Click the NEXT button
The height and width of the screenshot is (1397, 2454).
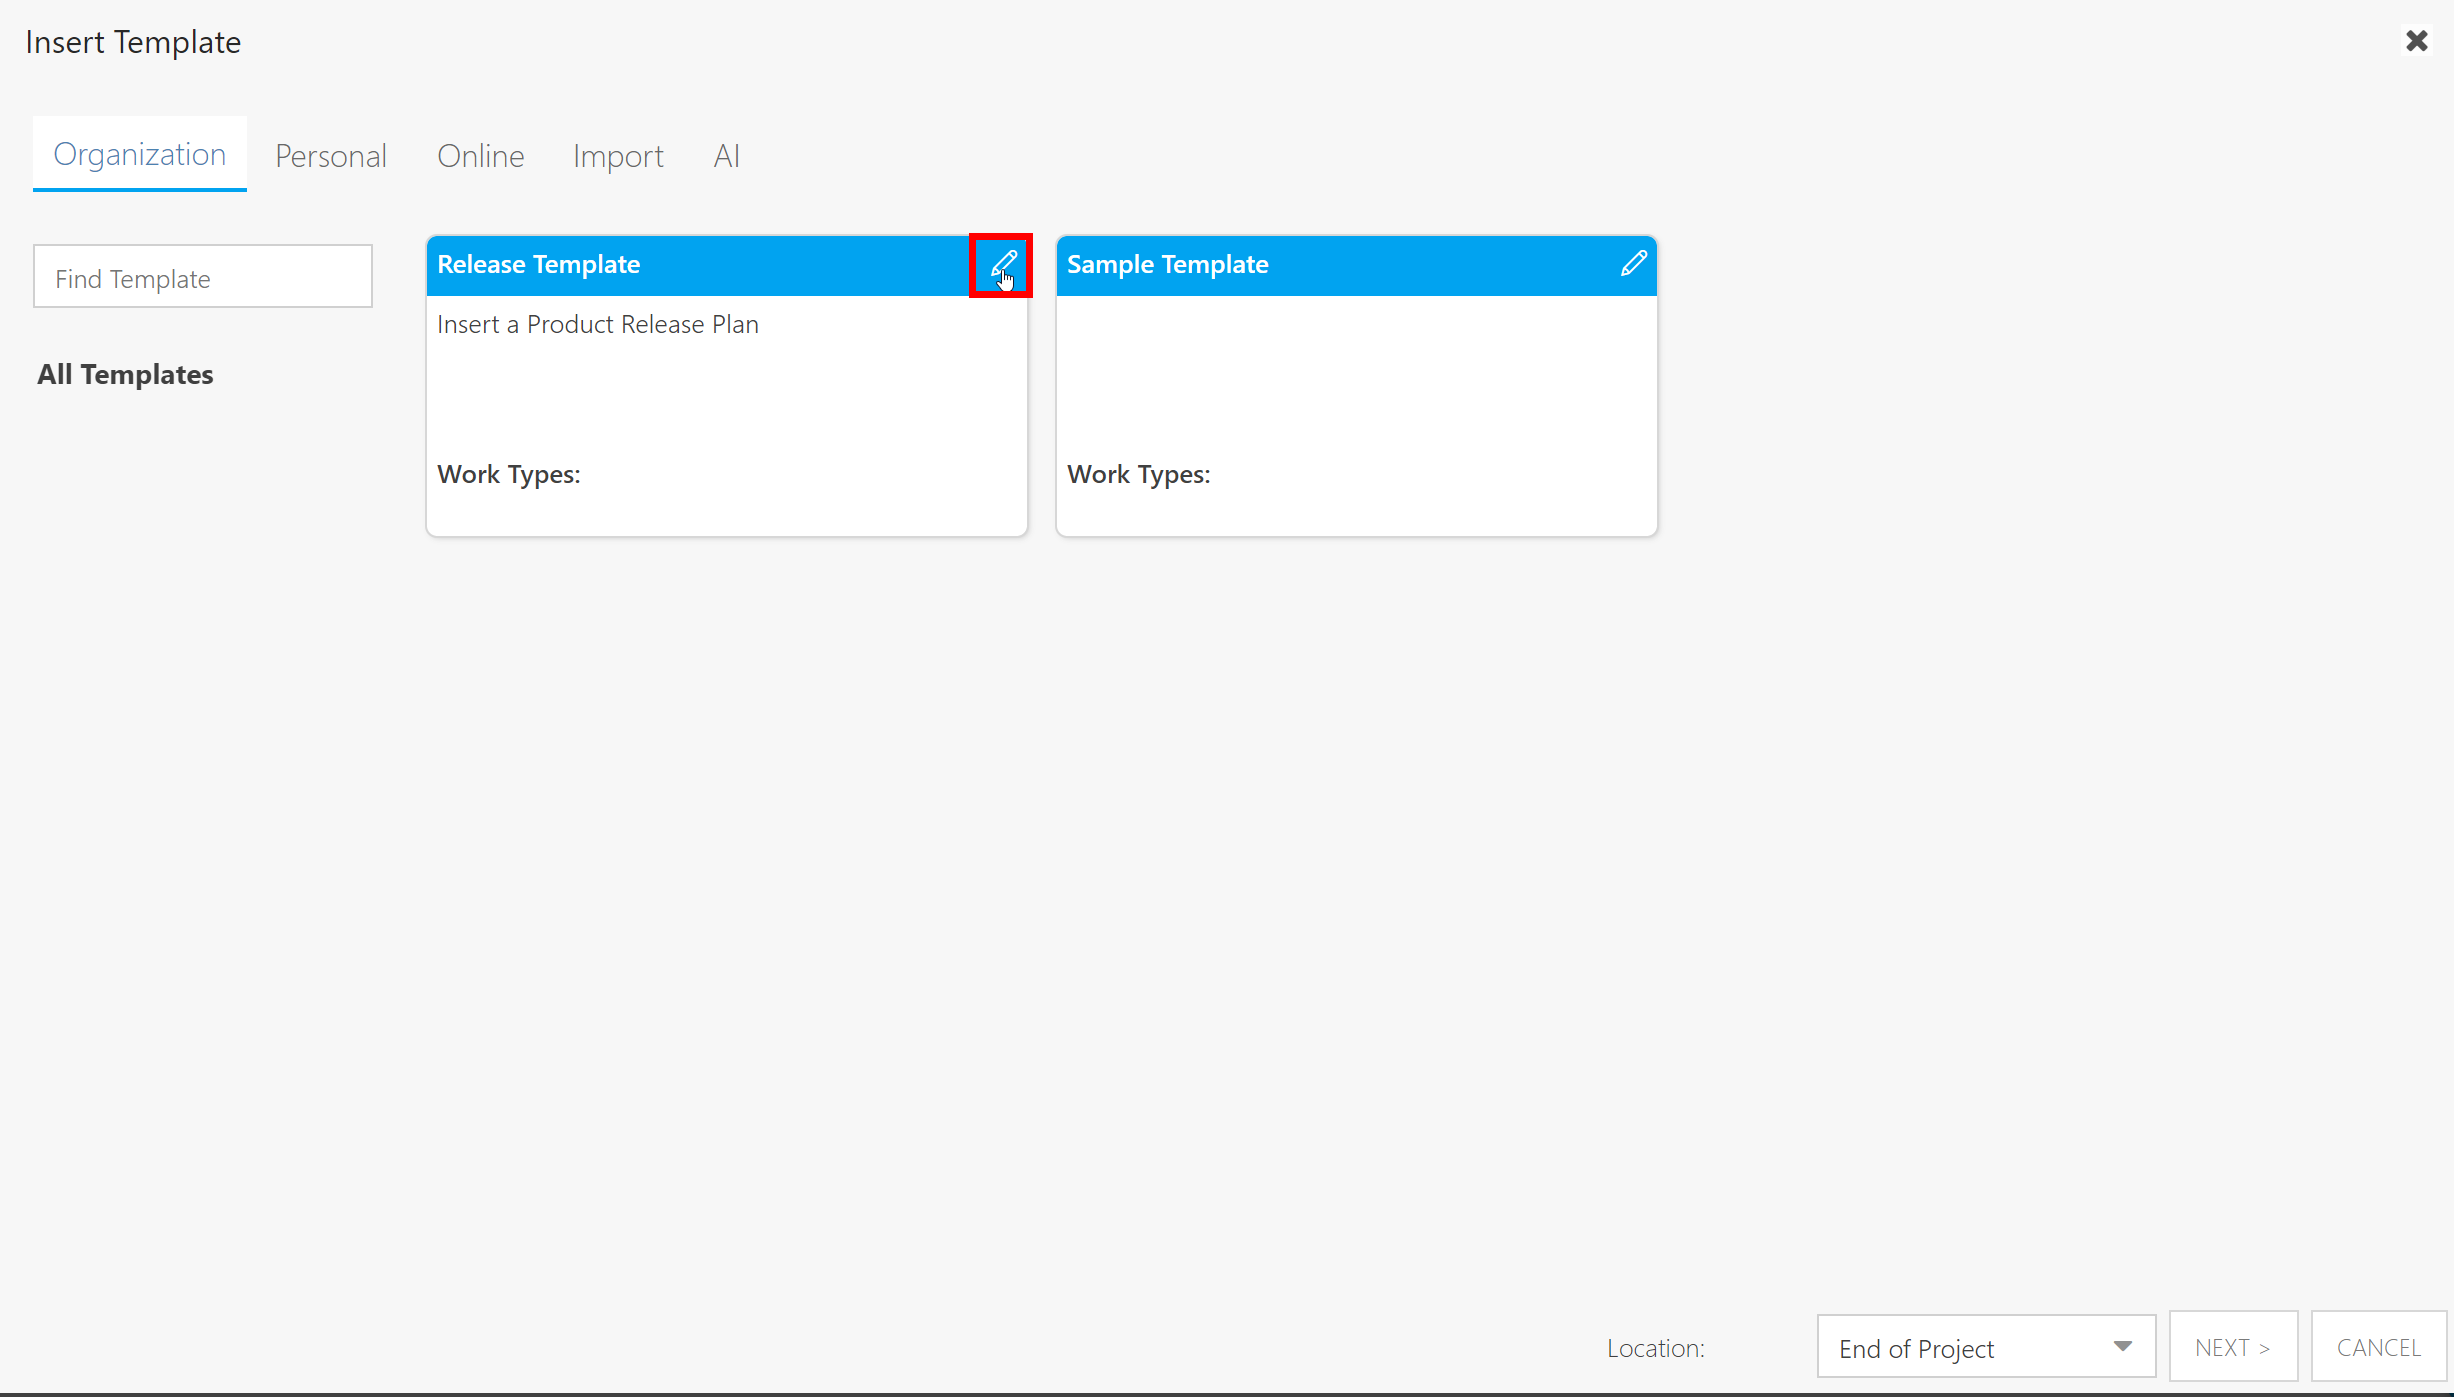click(2233, 1346)
